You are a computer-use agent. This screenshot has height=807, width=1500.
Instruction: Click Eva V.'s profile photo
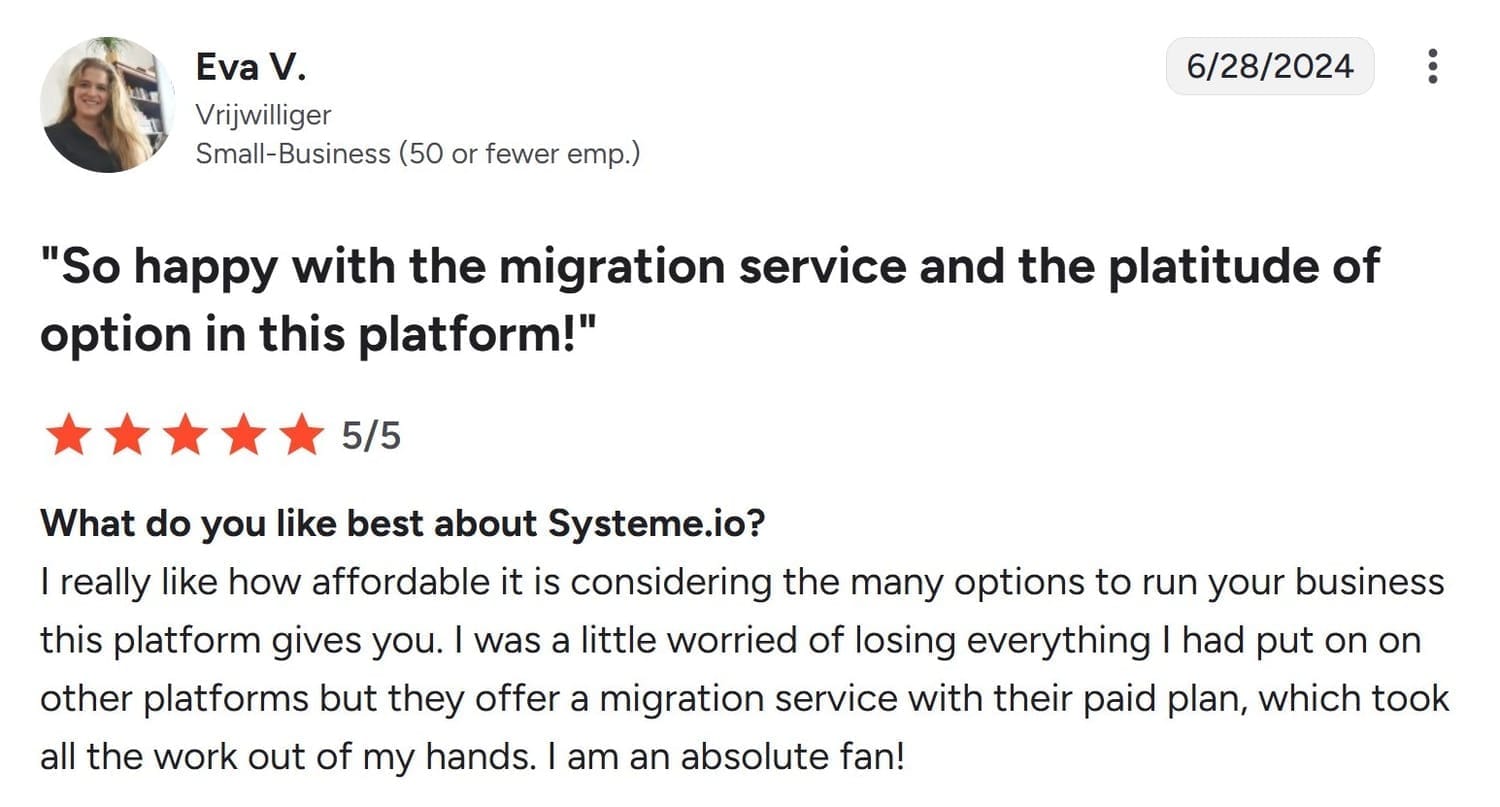(x=108, y=105)
